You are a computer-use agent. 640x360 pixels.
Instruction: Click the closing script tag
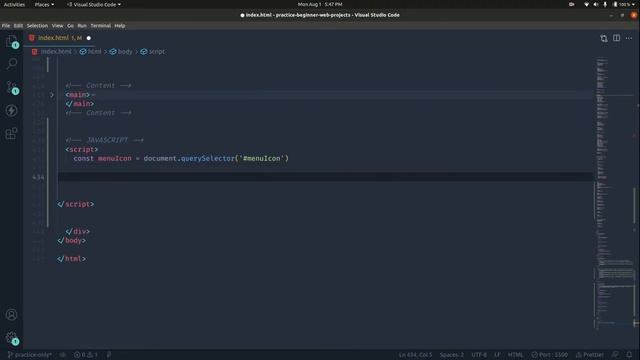click(x=76, y=204)
